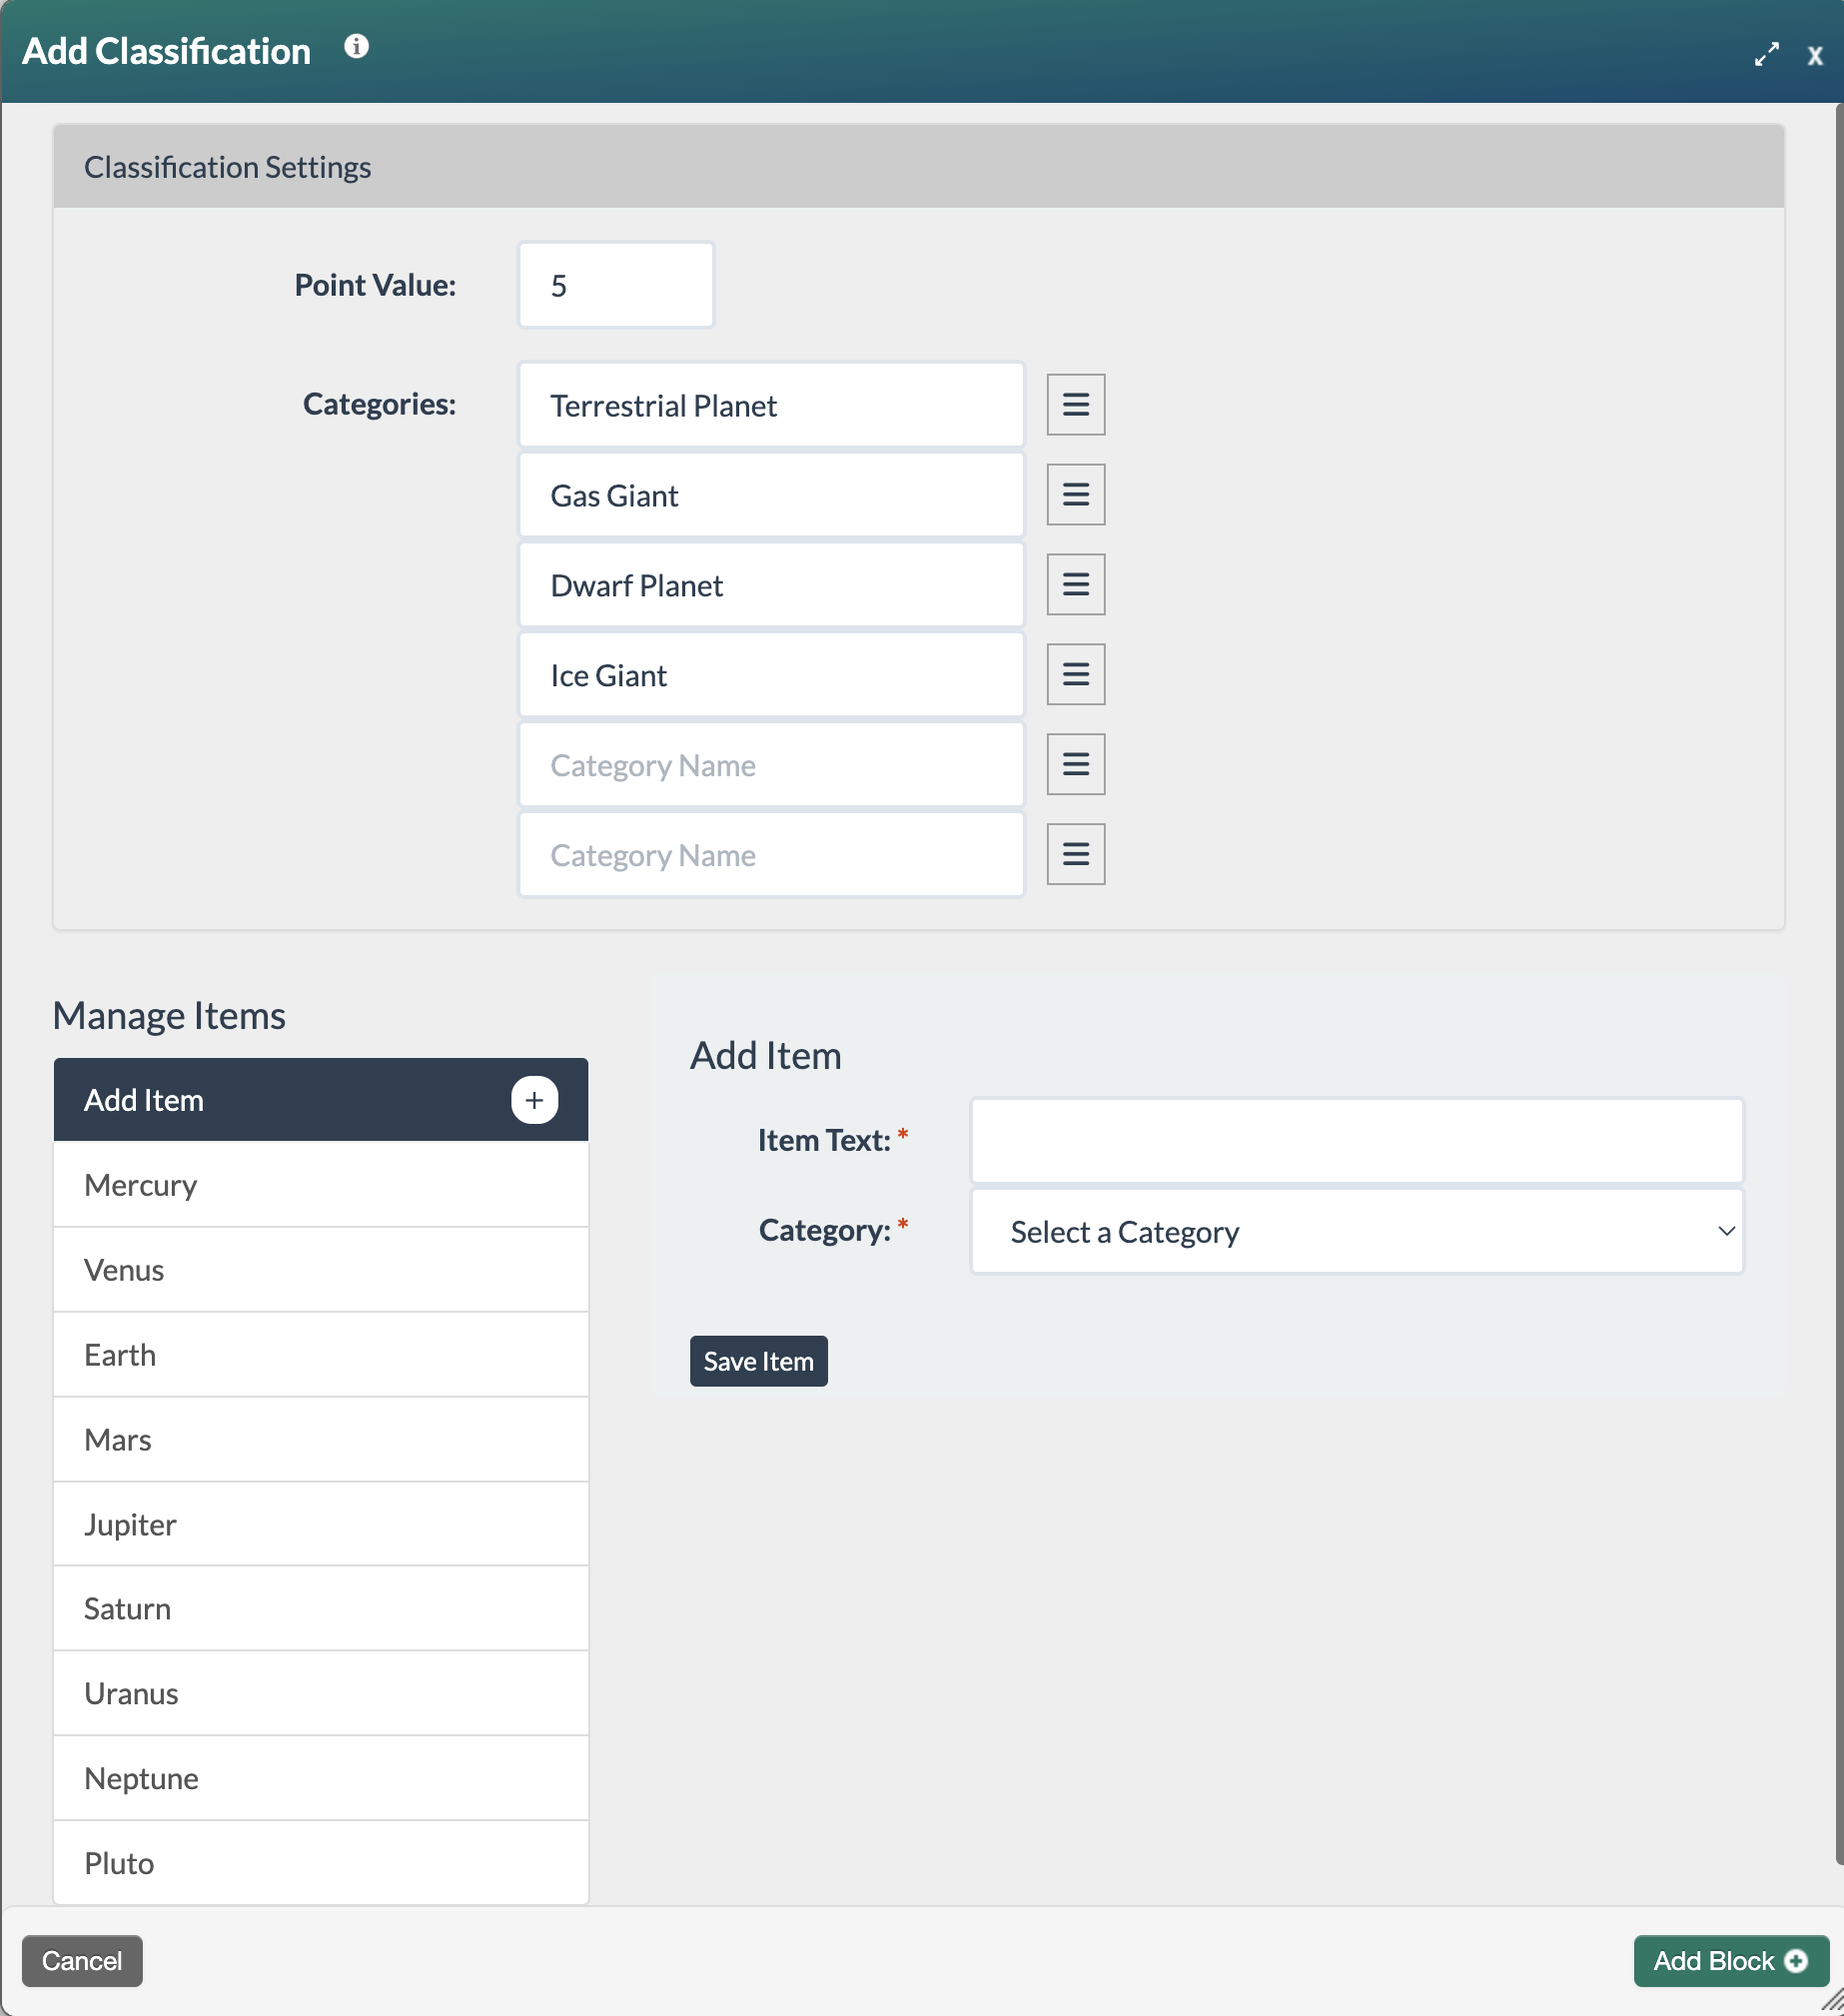Click the reorder handle for Terrestrial Planet
Screen dimensions: 1844x2016
tap(1075, 404)
